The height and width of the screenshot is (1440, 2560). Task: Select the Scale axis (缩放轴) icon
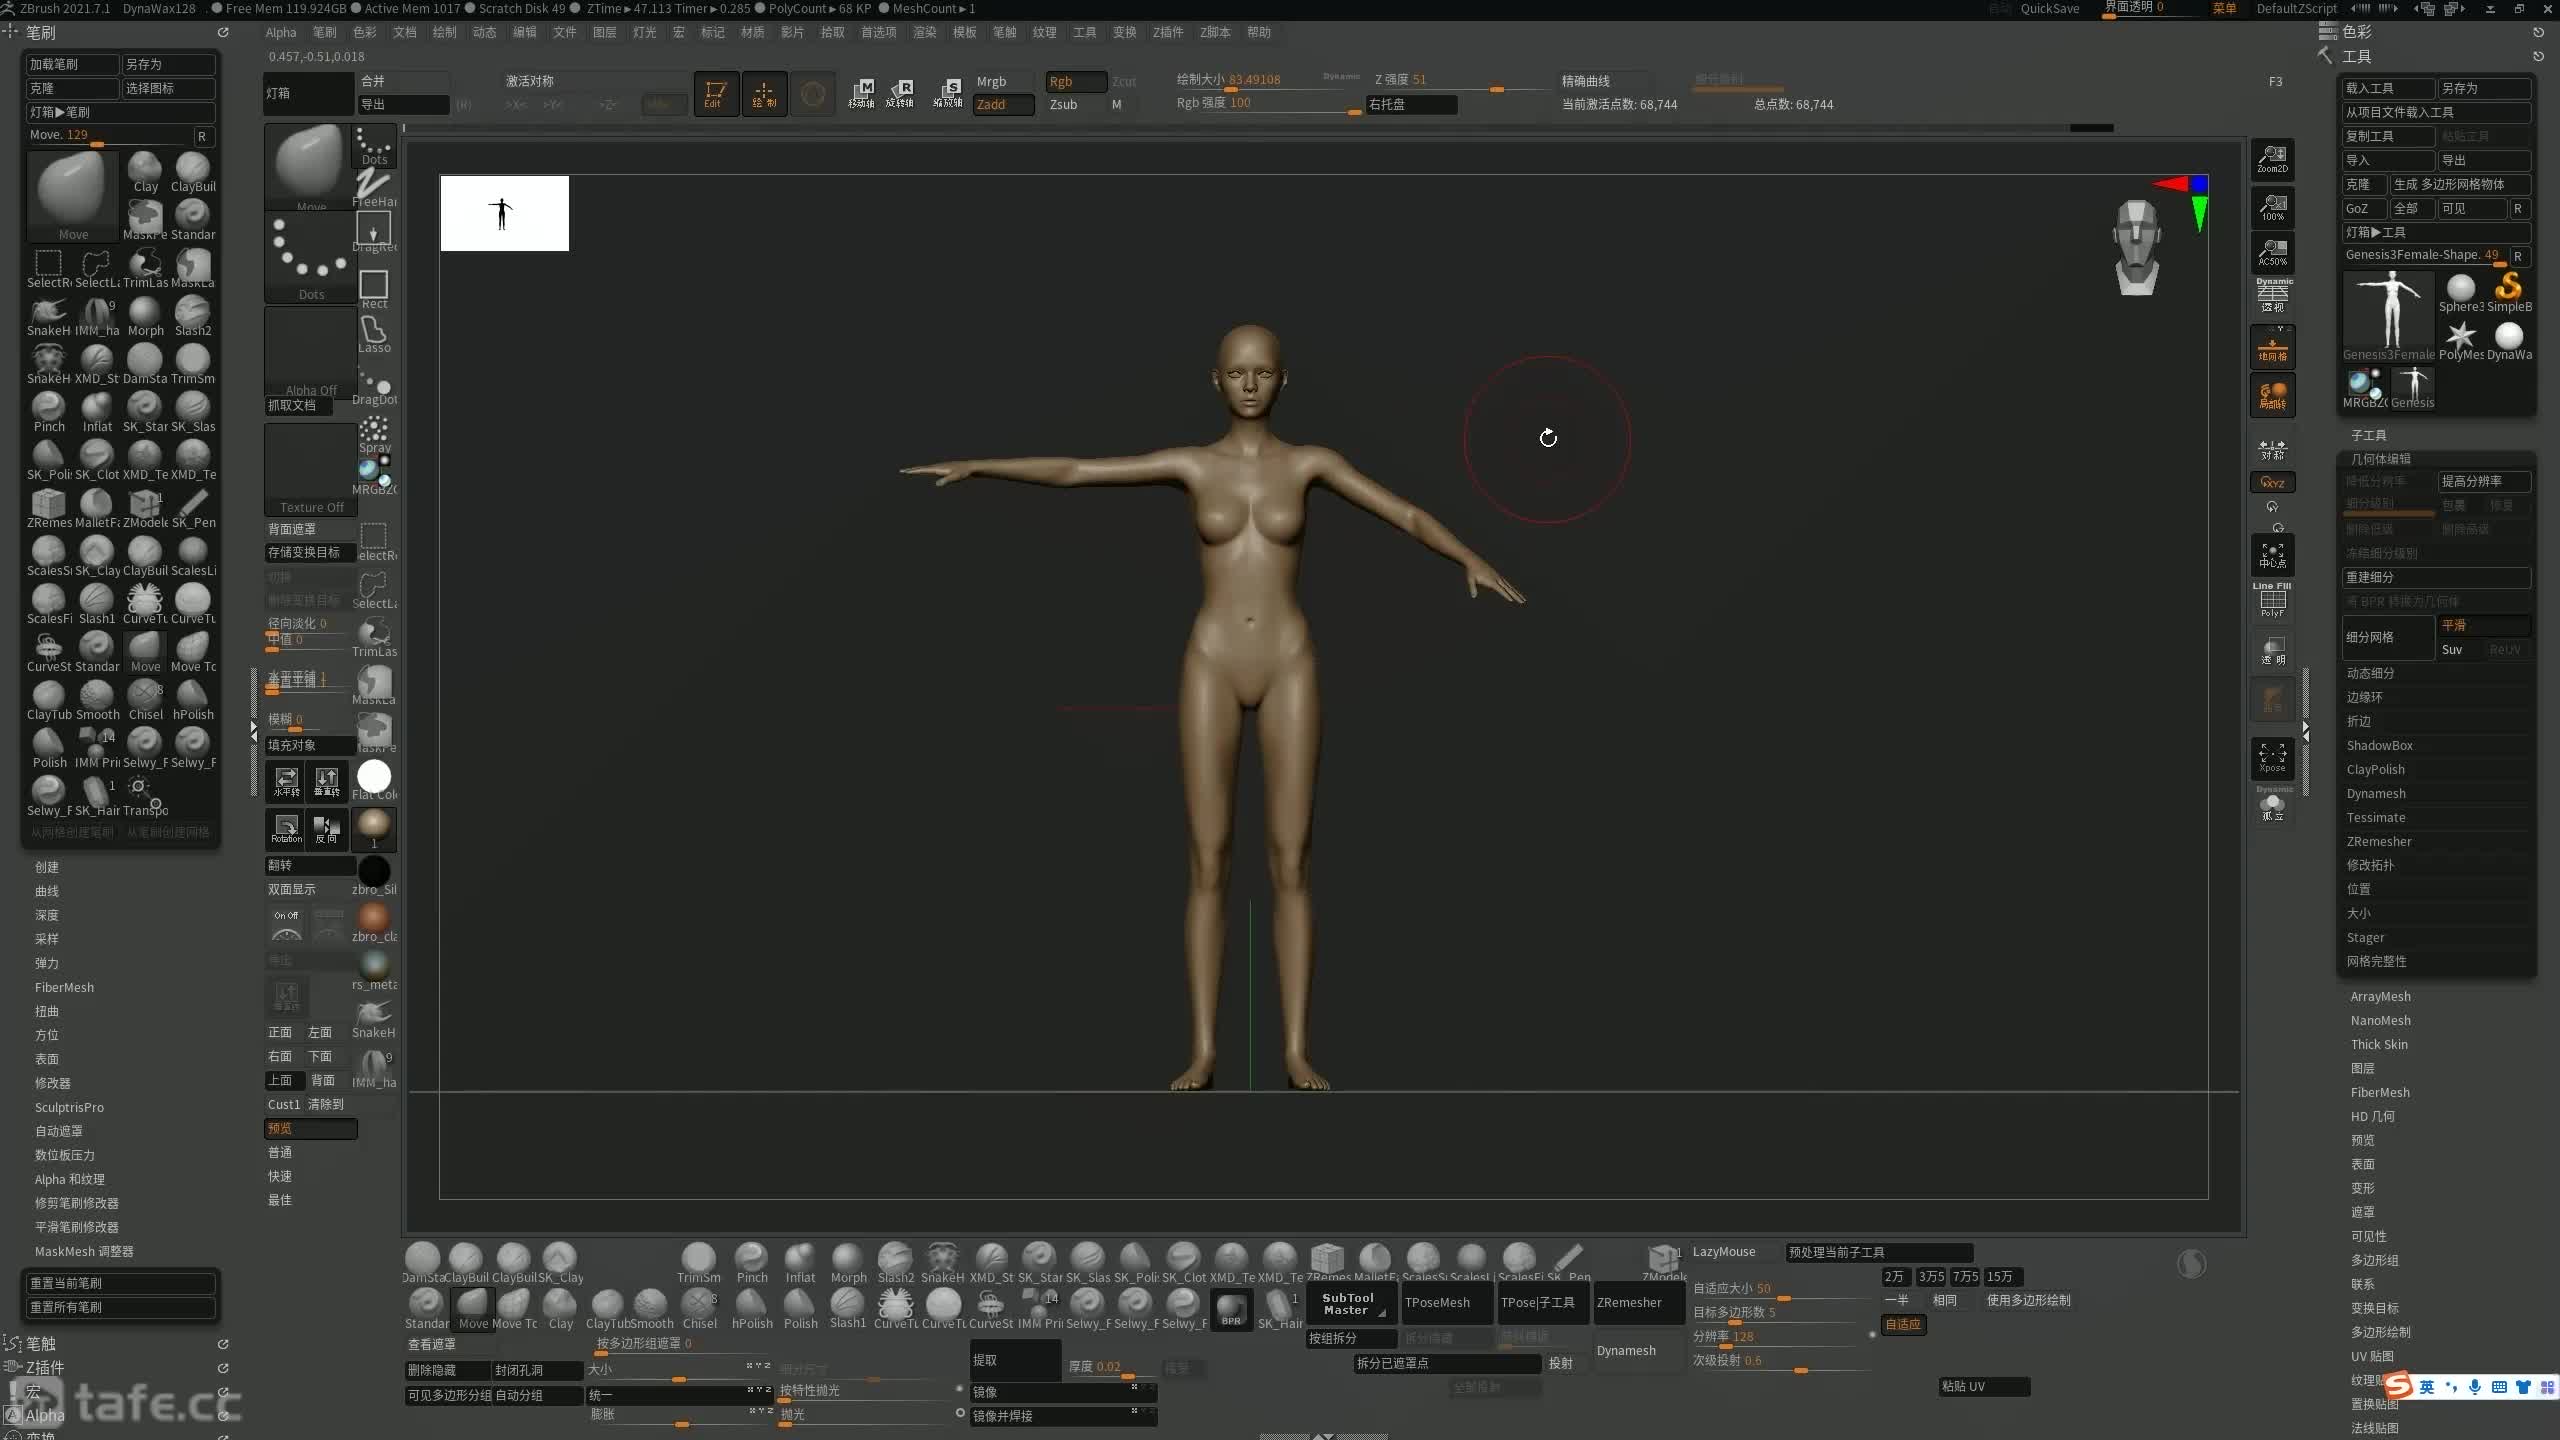coord(948,93)
